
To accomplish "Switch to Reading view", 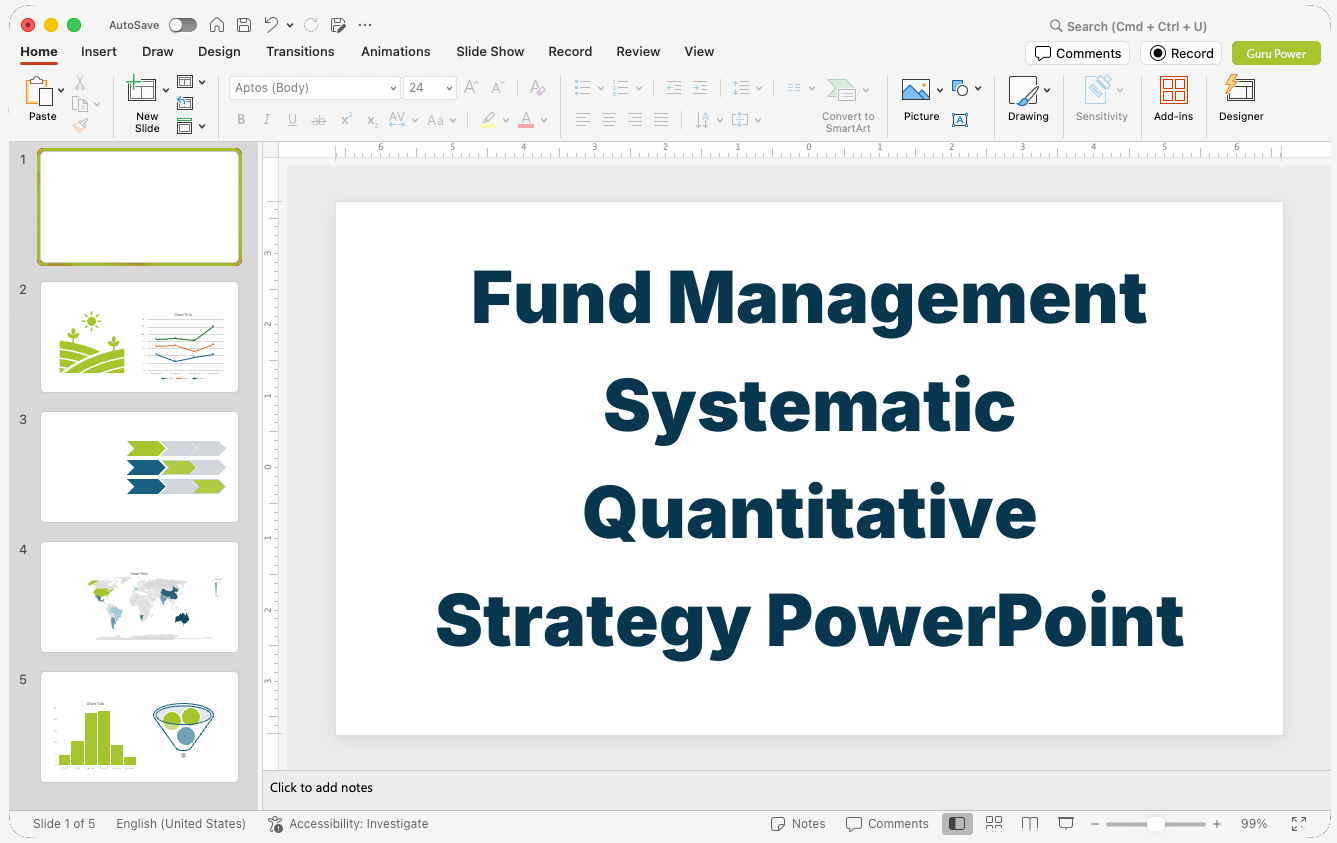I will pyautogui.click(x=1030, y=824).
